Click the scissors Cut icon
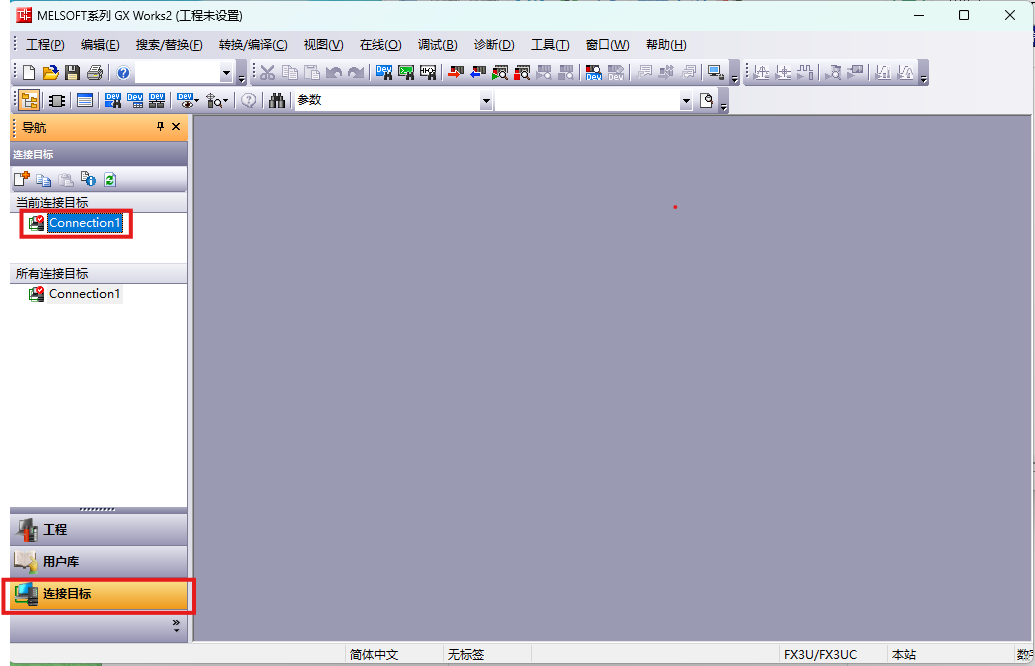The width and height of the screenshot is (1035, 666). [267, 73]
